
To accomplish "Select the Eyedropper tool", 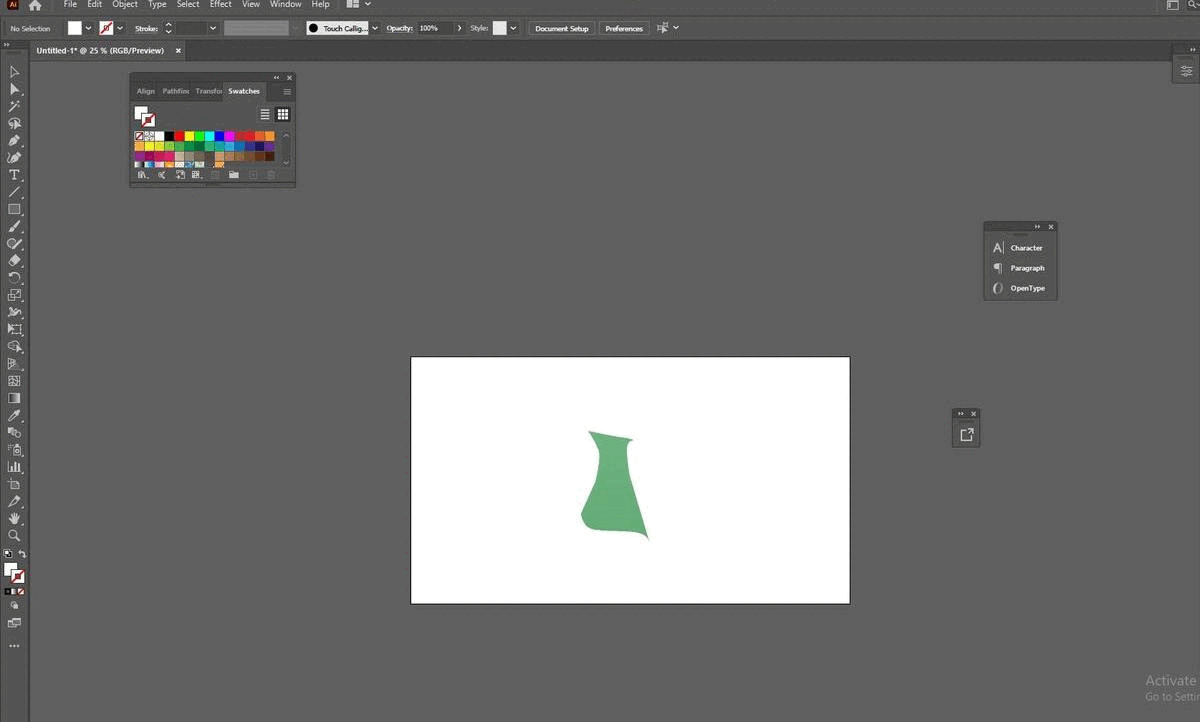I will (14, 415).
